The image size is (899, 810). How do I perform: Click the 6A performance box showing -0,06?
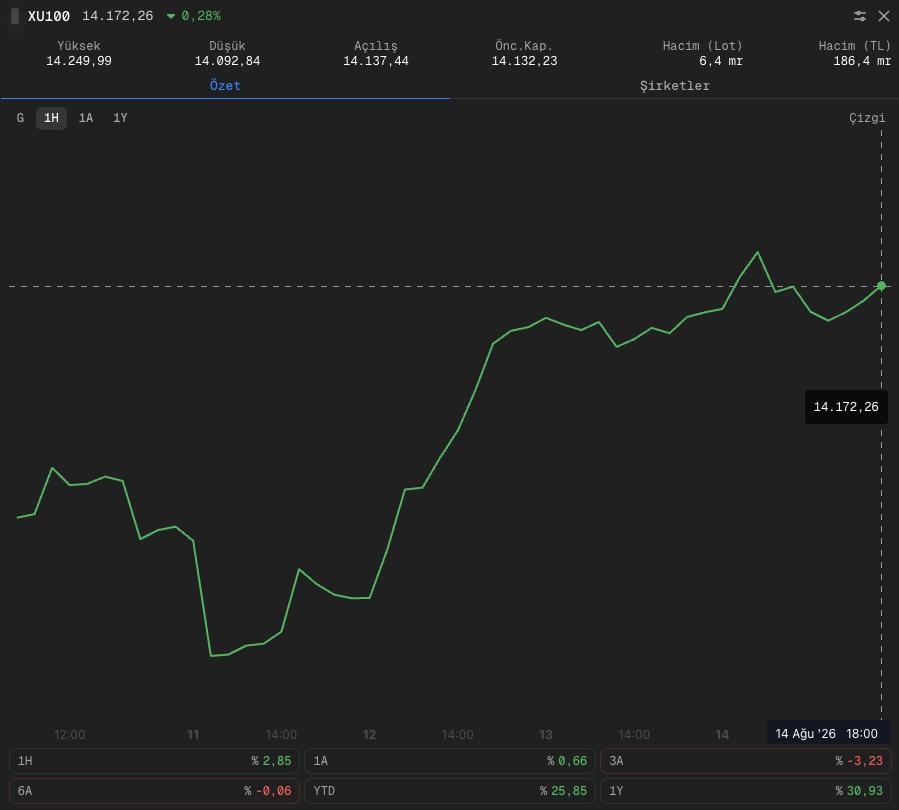[x=154, y=791]
